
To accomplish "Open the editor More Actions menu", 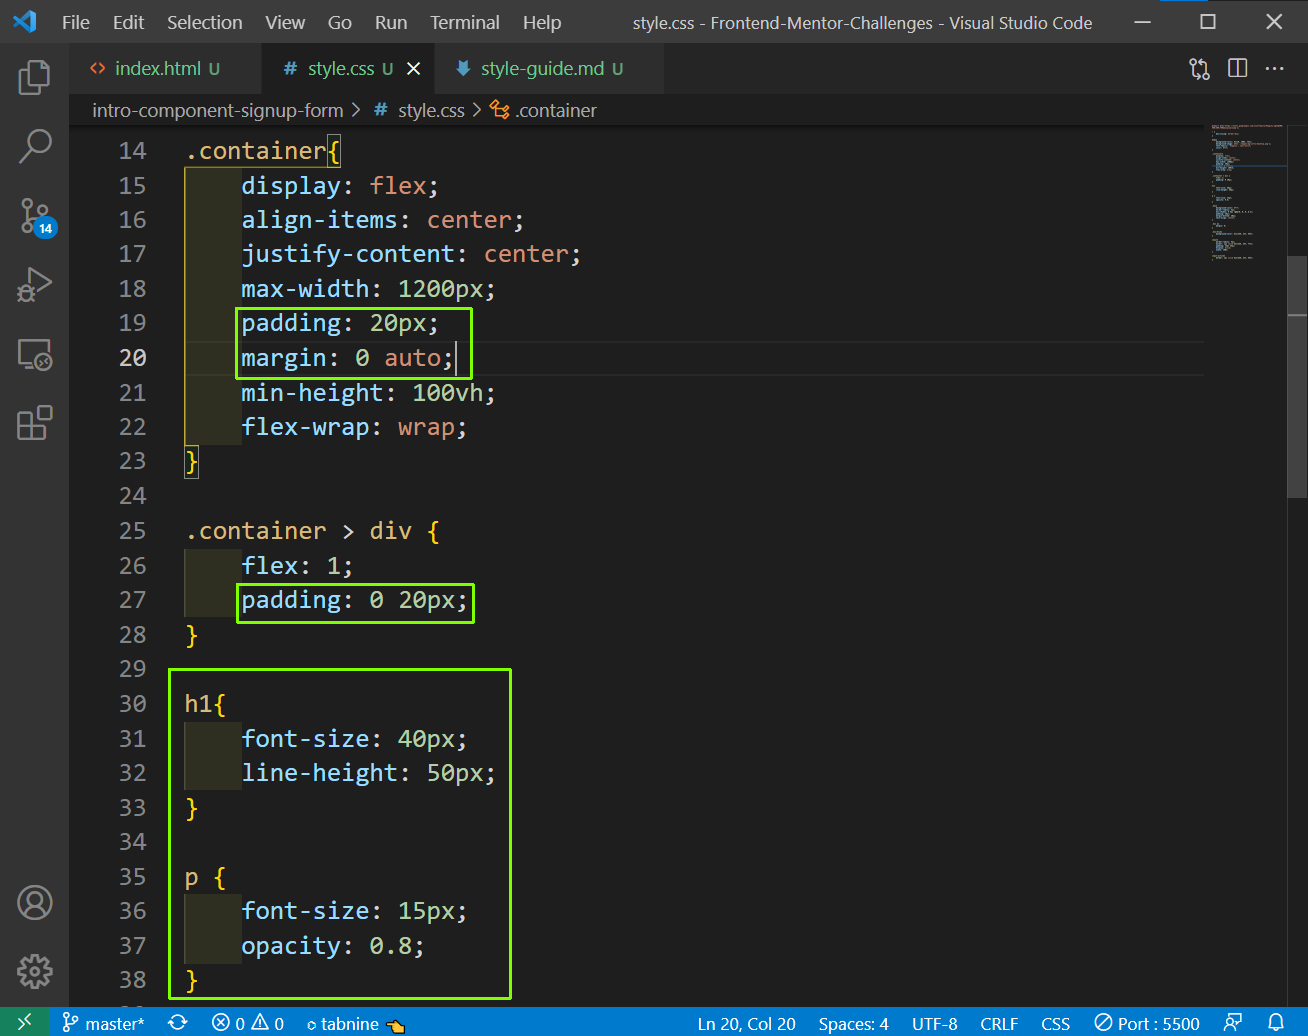I will tap(1274, 68).
